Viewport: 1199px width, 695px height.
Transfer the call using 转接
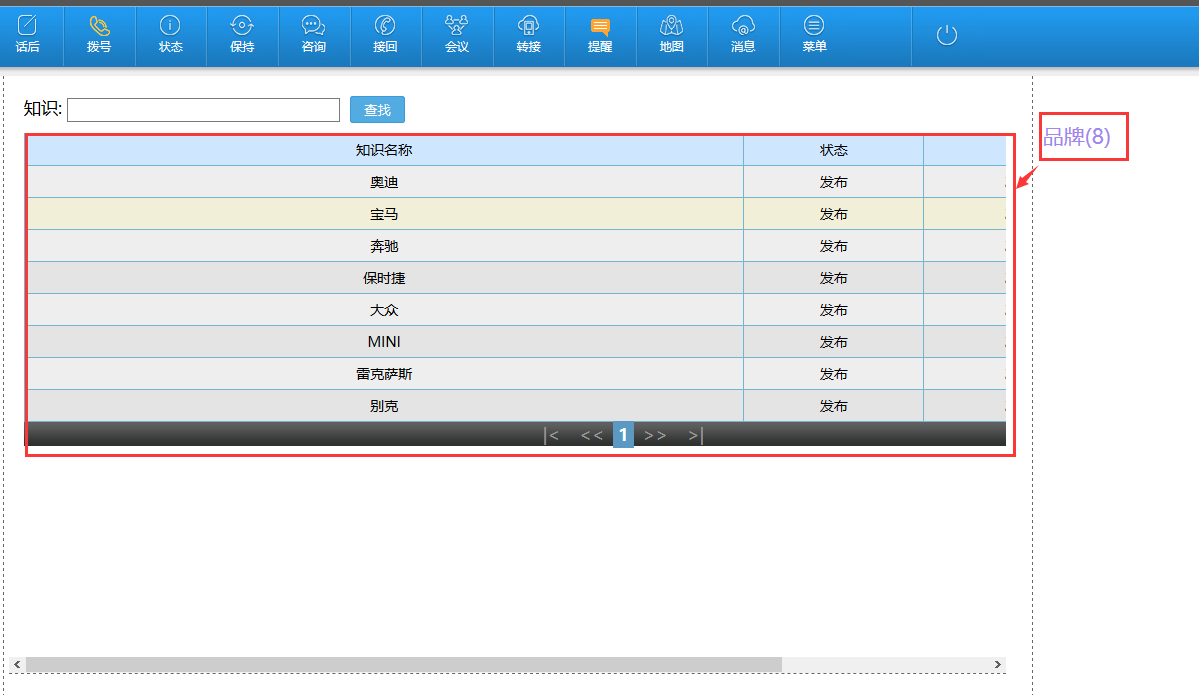[x=529, y=35]
